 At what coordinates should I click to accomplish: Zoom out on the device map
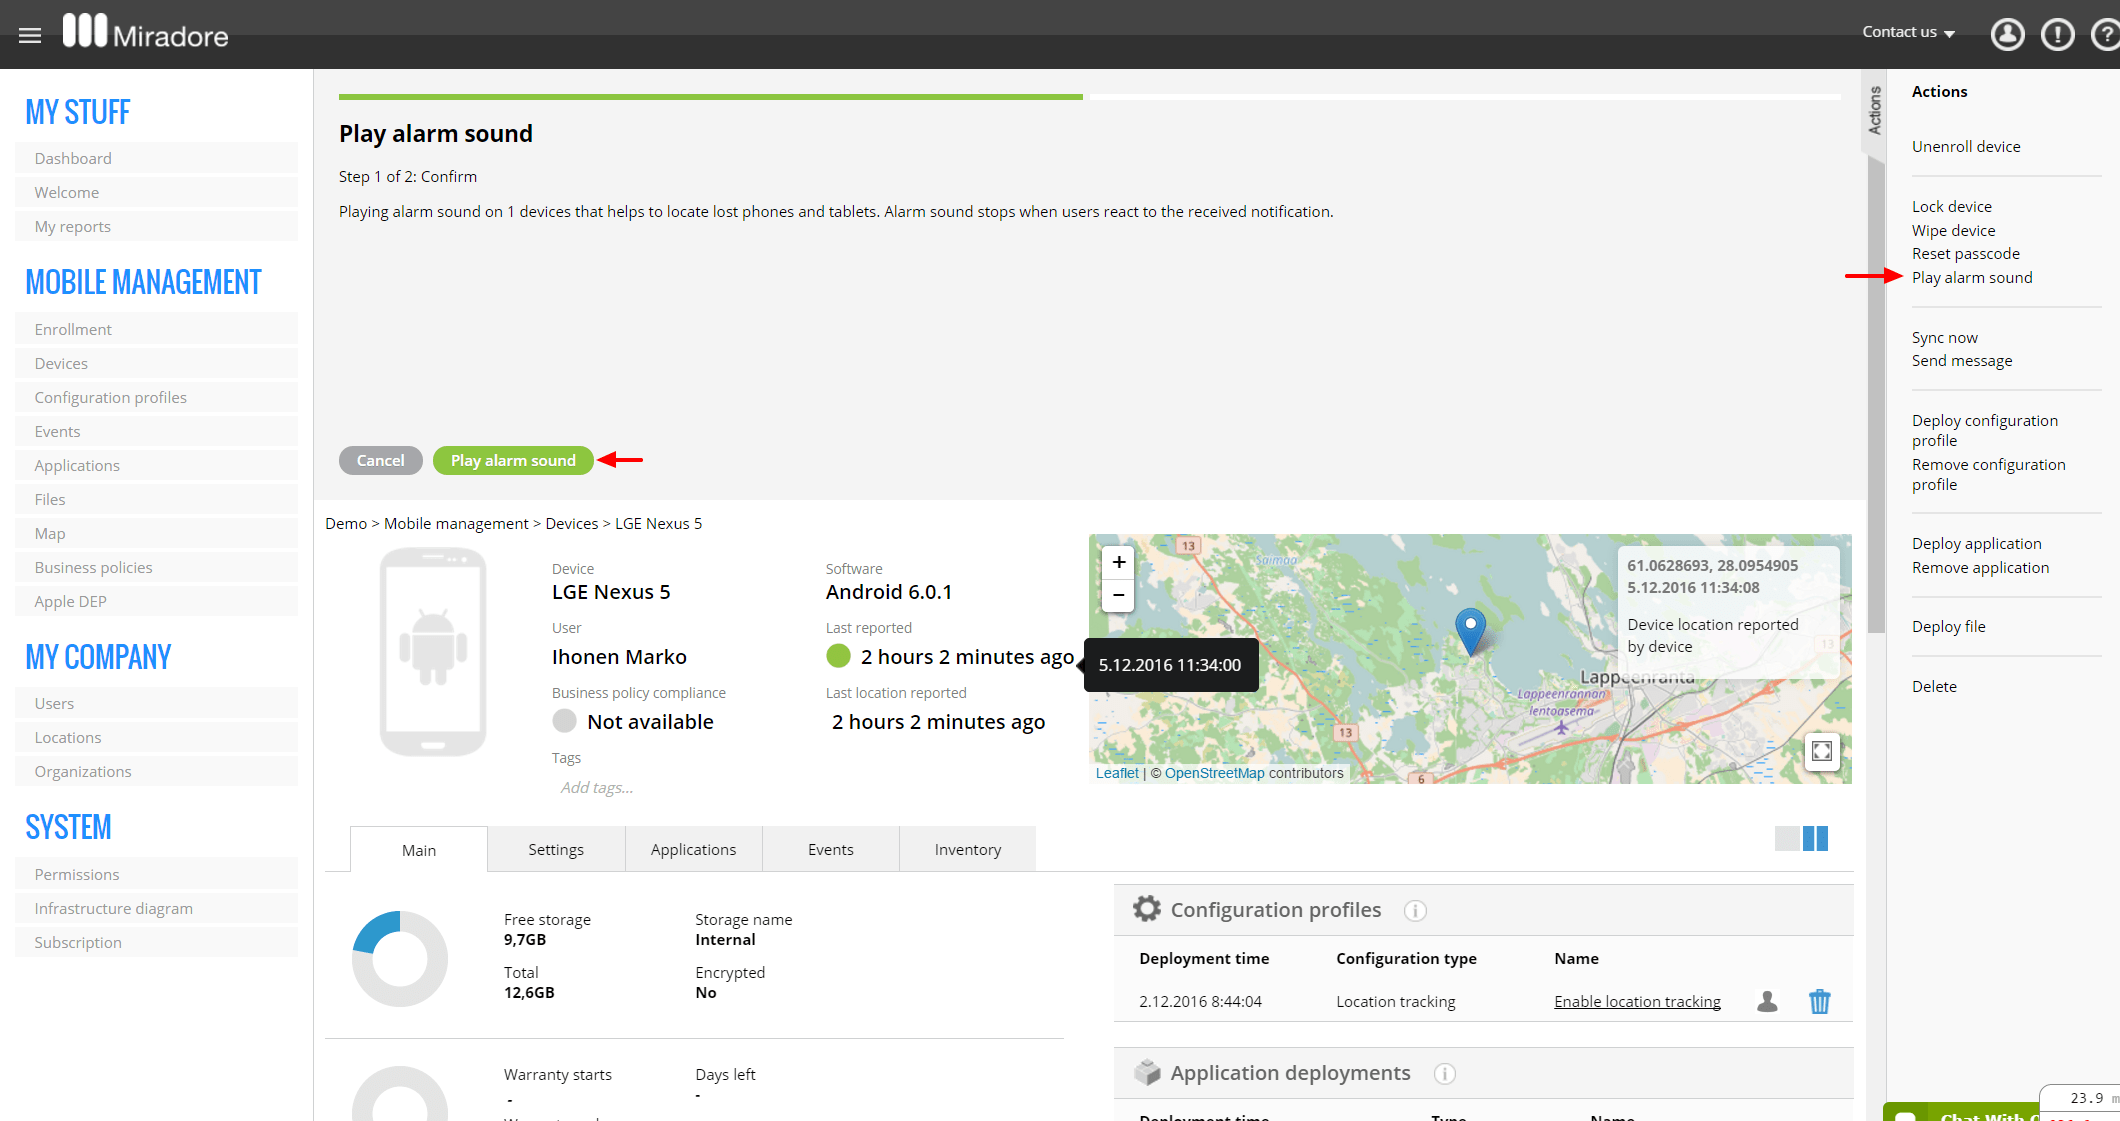[x=1119, y=596]
